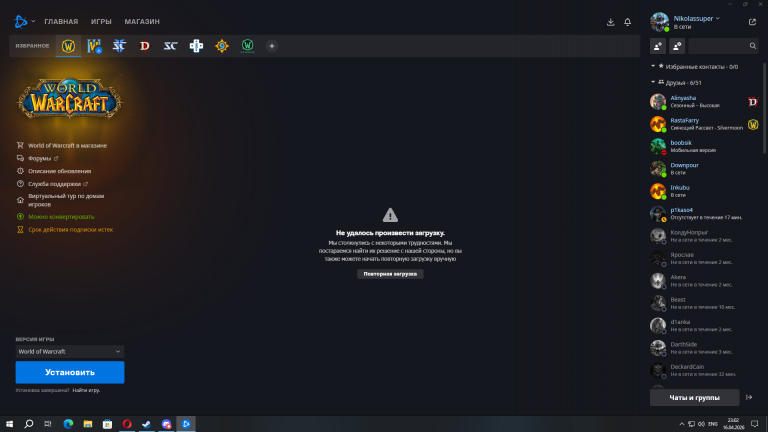Click WoW icon next to RastaFarry
Screen dimensions: 768x432
pos(753,124)
